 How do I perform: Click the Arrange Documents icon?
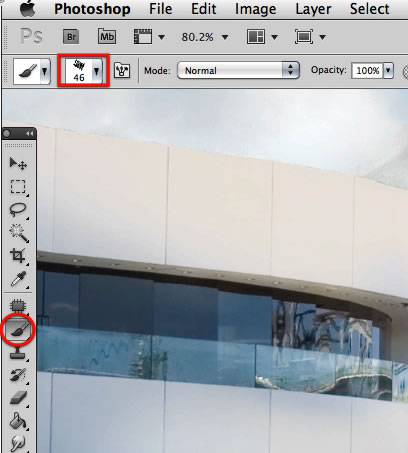pyautogui.click(x=256, y=36)
